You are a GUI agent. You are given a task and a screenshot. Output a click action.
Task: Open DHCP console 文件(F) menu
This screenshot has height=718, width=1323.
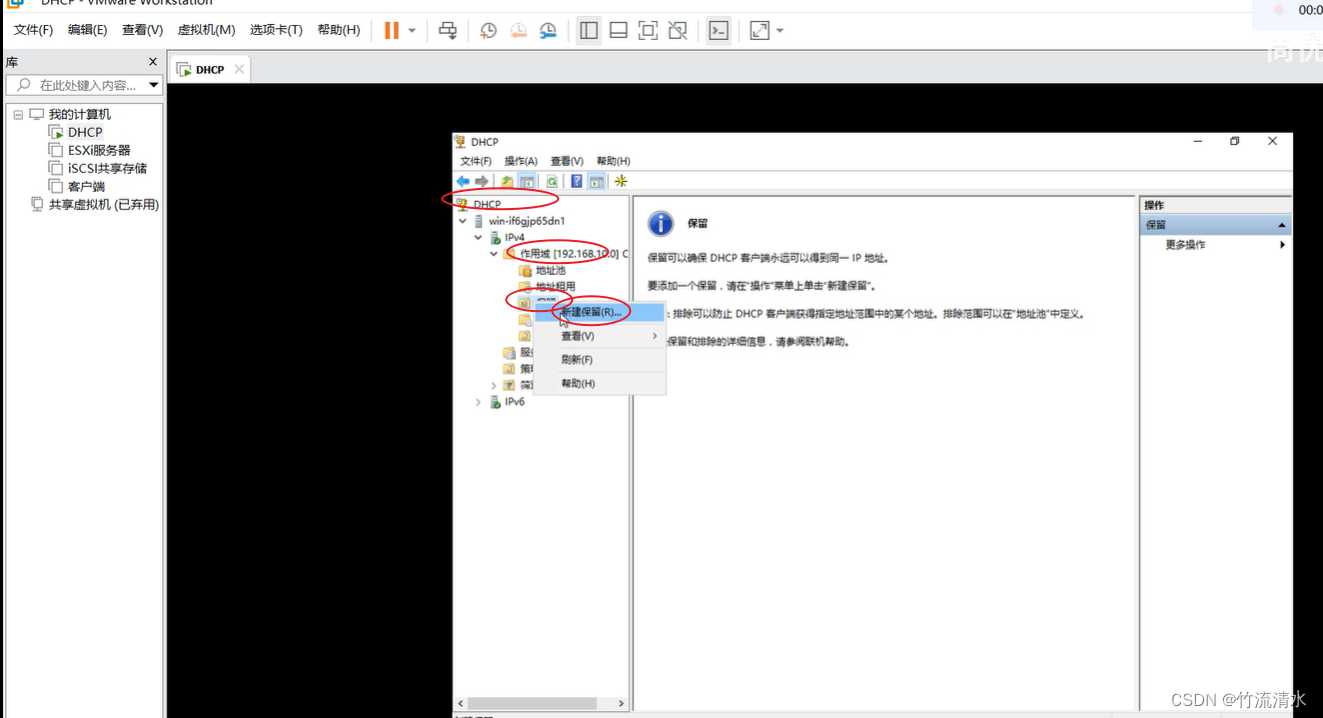[x=476, y=161]
